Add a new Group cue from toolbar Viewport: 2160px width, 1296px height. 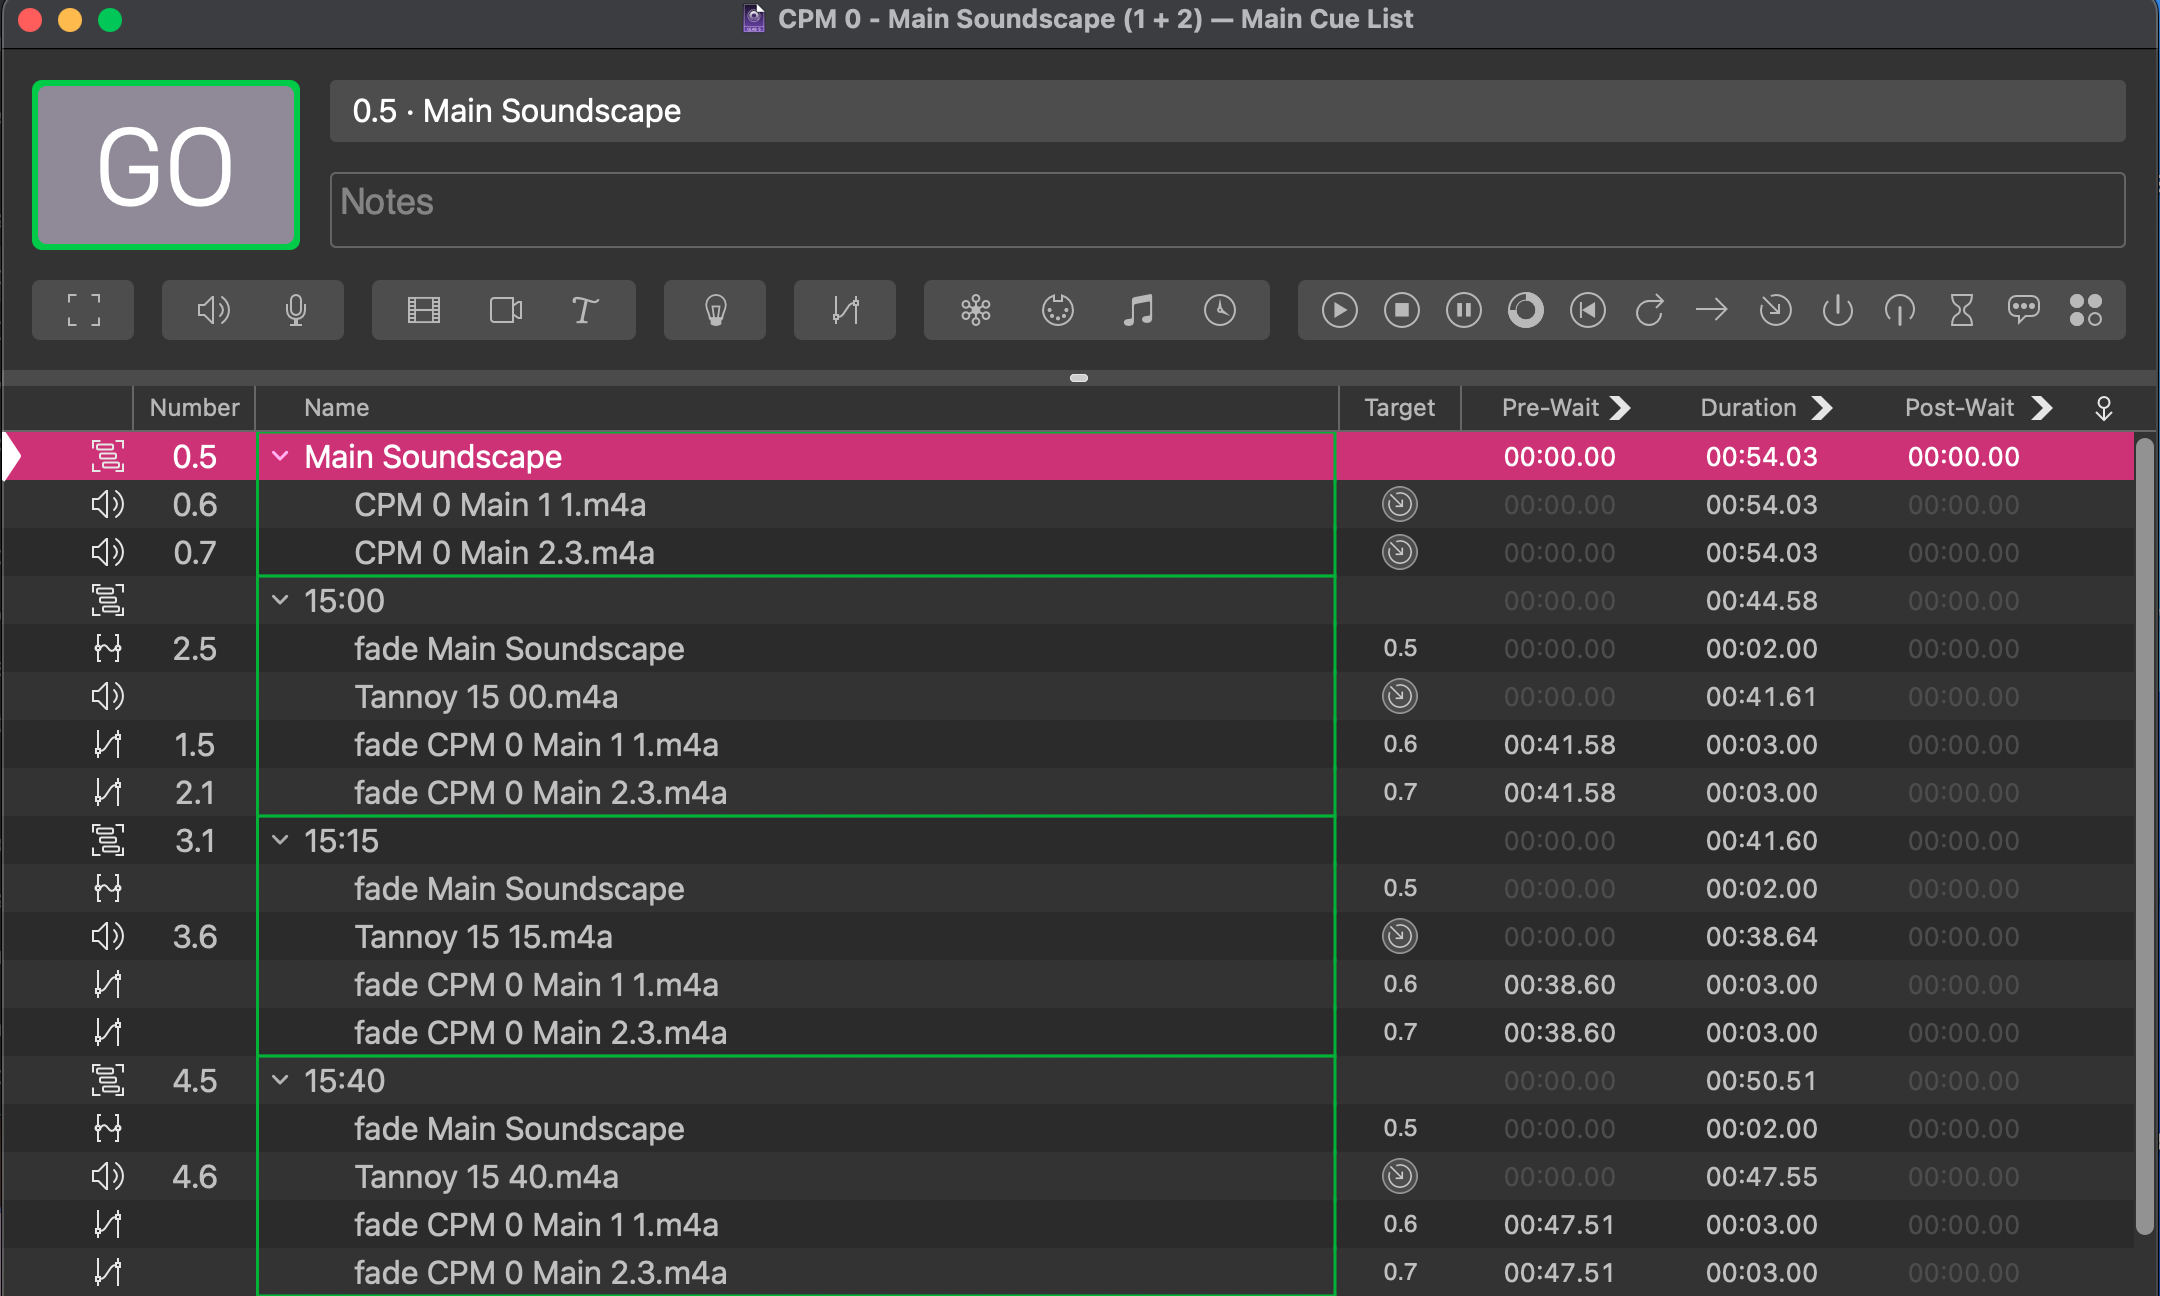pyautogui.click(x=84, y=310)
